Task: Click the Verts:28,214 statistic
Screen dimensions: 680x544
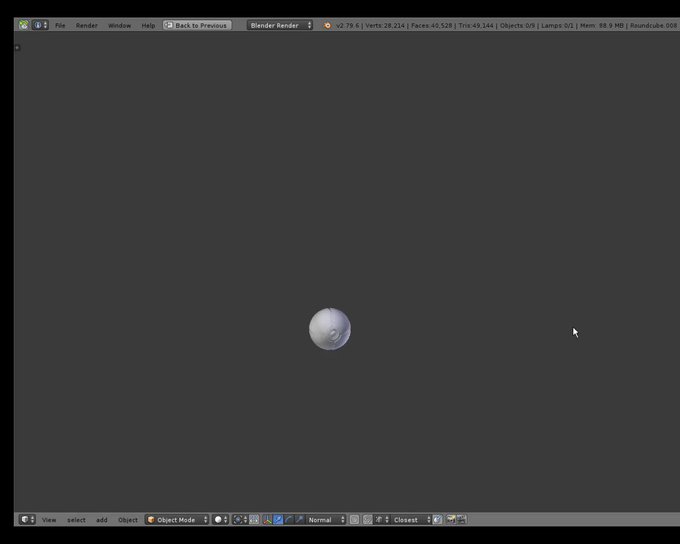Action: [385, 26]
